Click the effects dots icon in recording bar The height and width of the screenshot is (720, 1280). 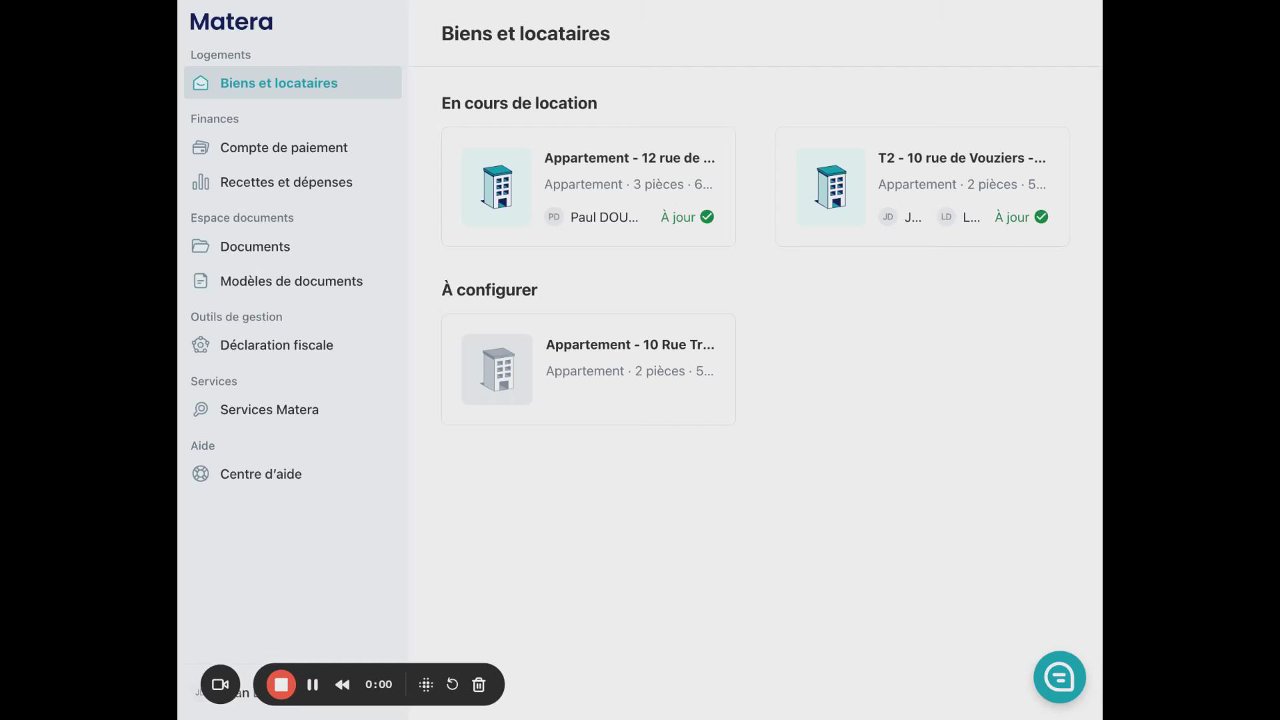click(x=425, y=684)
